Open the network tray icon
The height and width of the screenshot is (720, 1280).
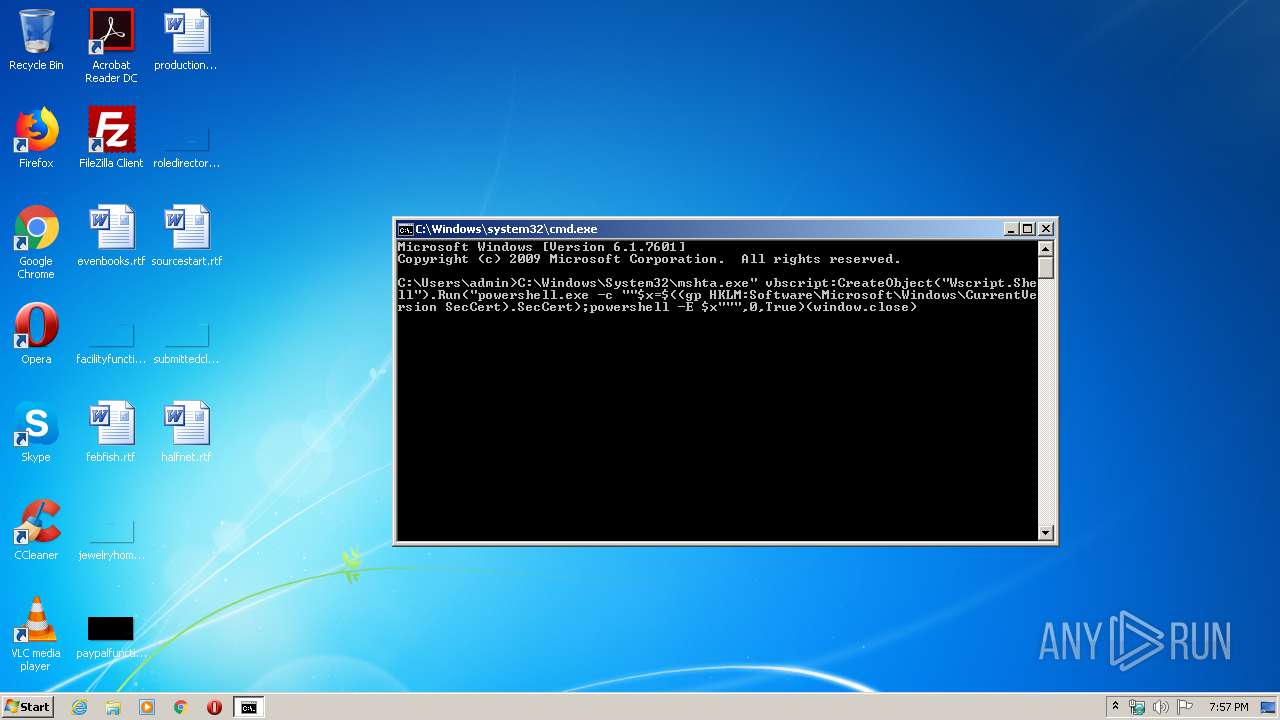pos(1137,707)
